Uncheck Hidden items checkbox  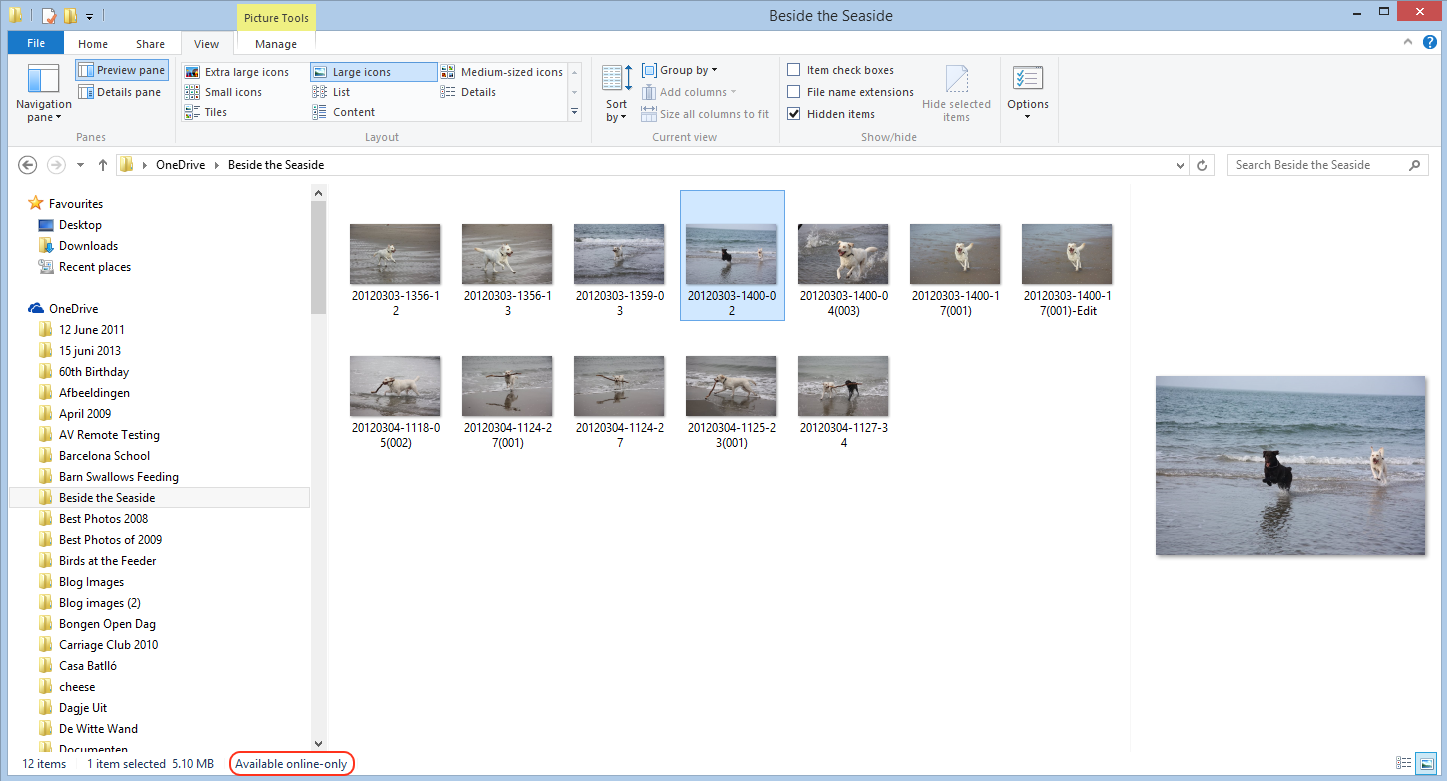[x=793, y=114]
